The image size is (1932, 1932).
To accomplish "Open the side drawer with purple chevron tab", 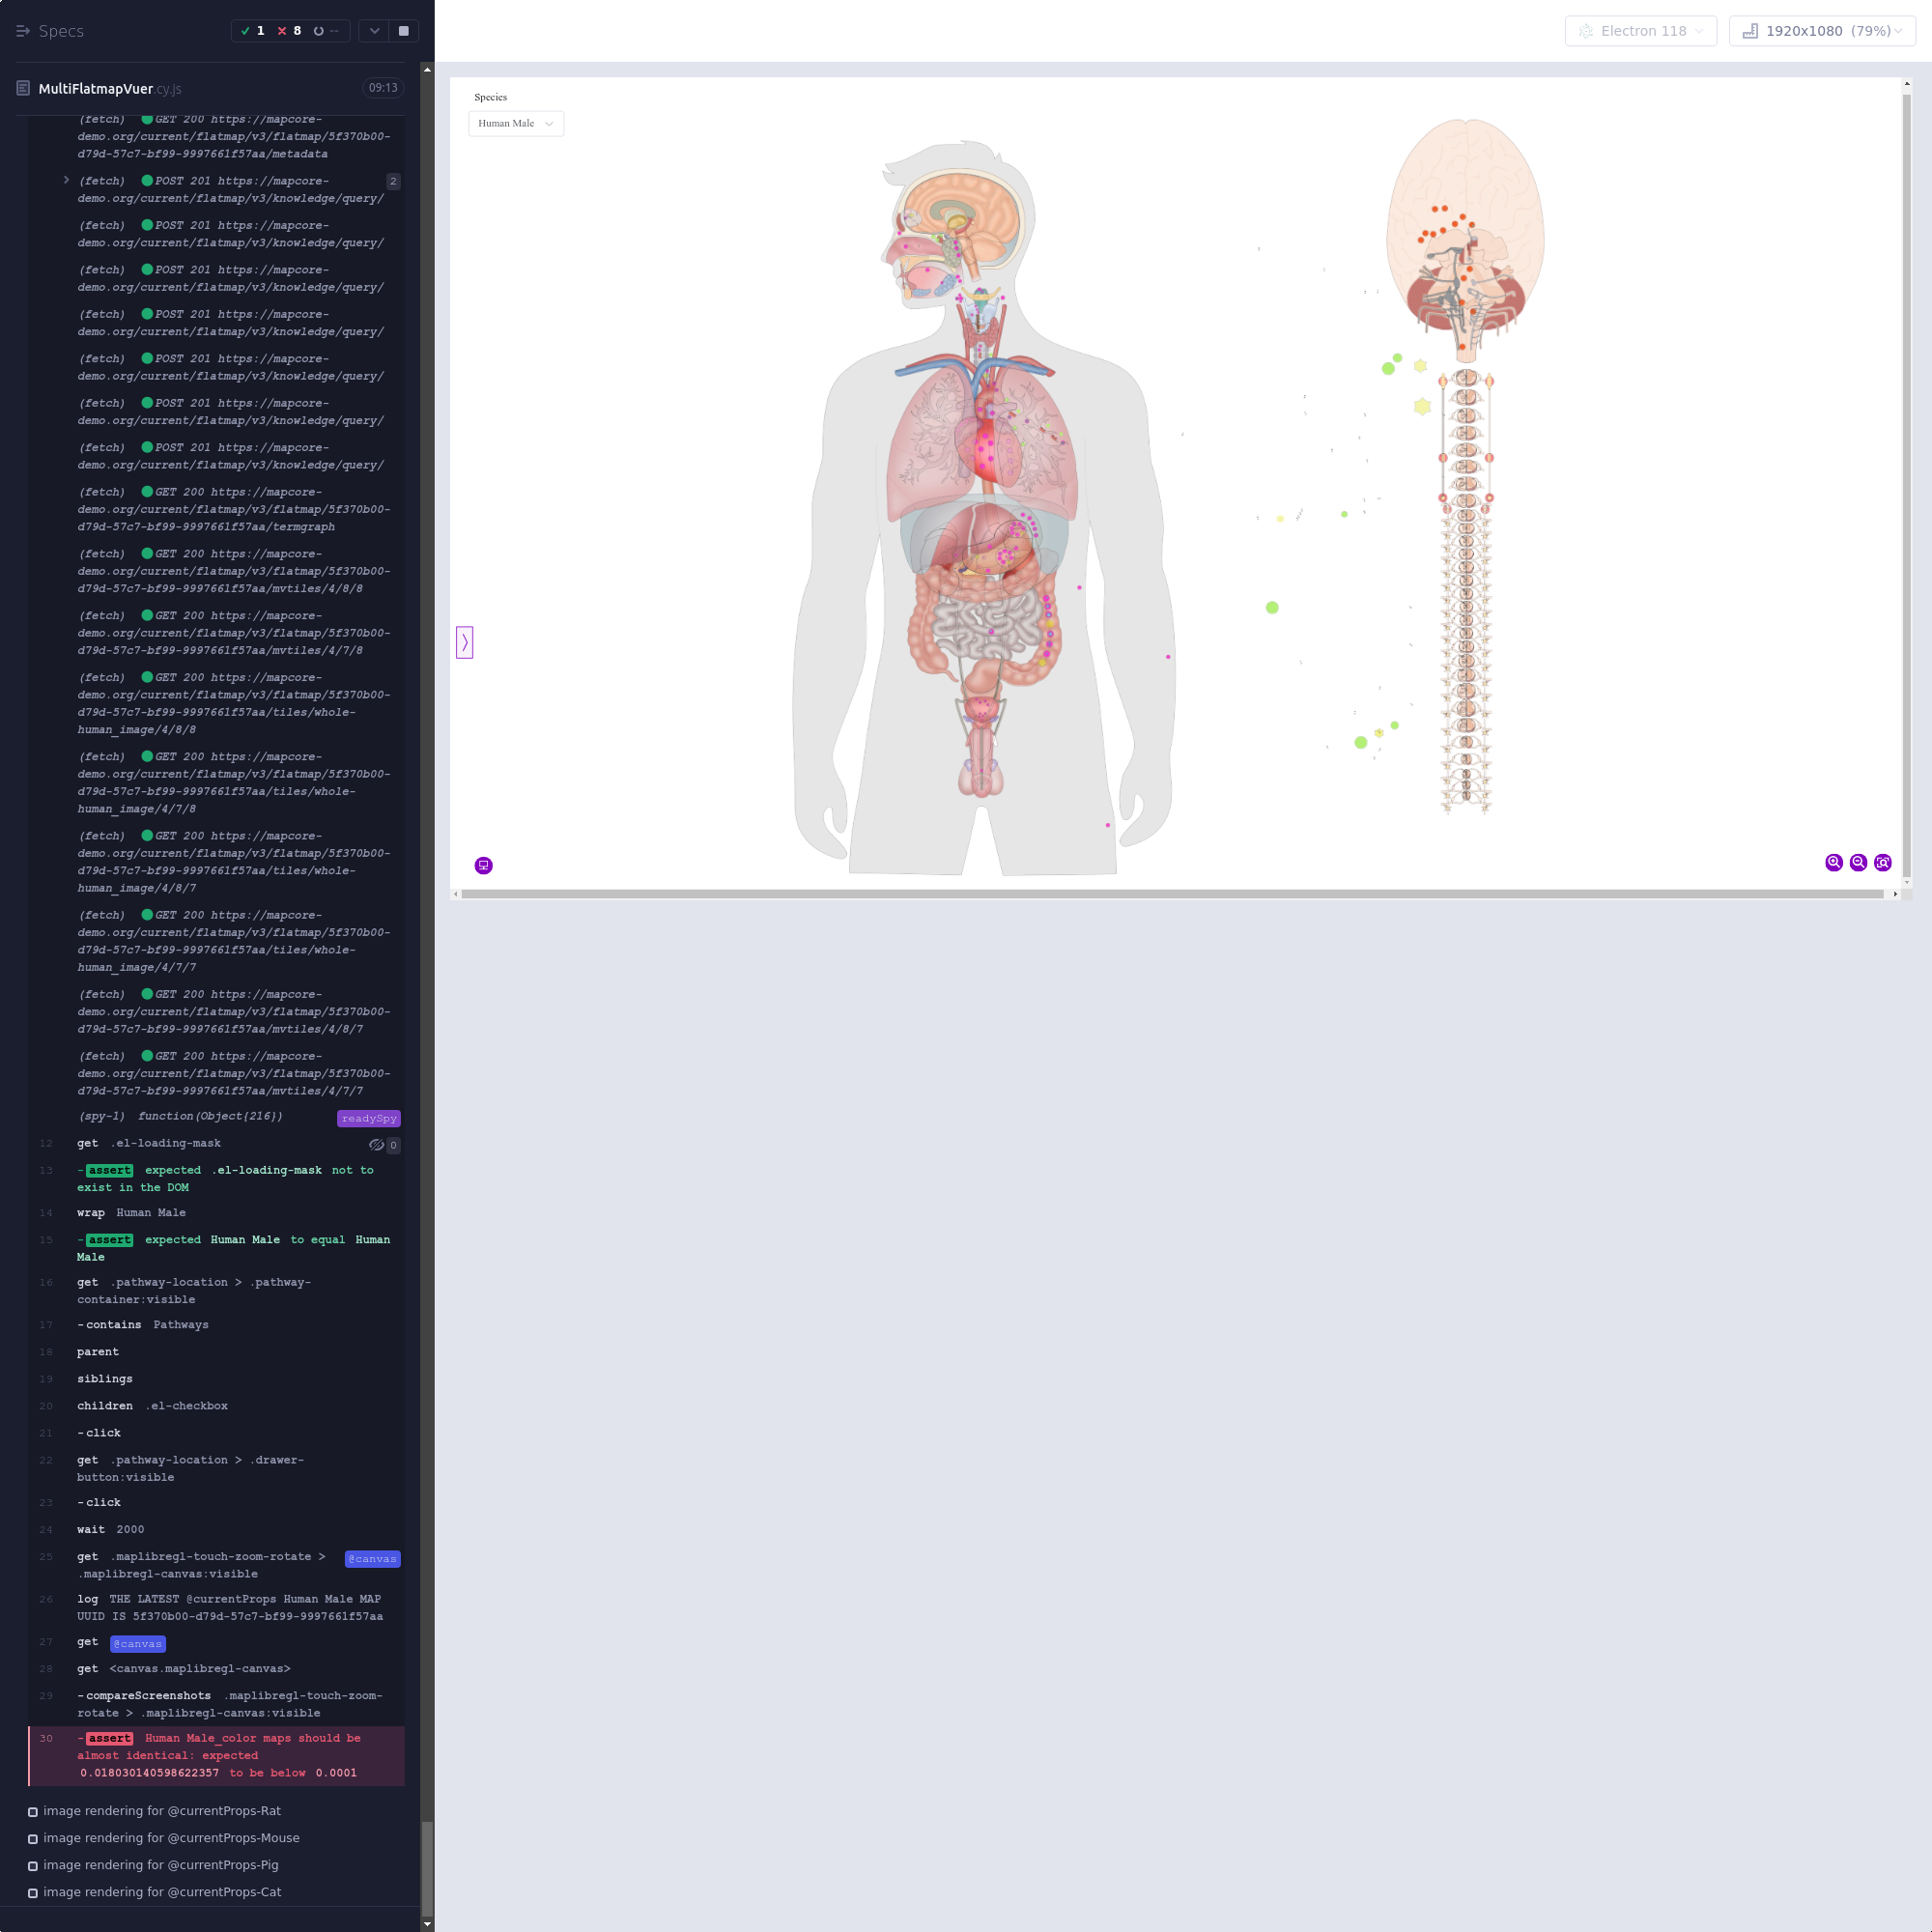I will tap(464, 642).
